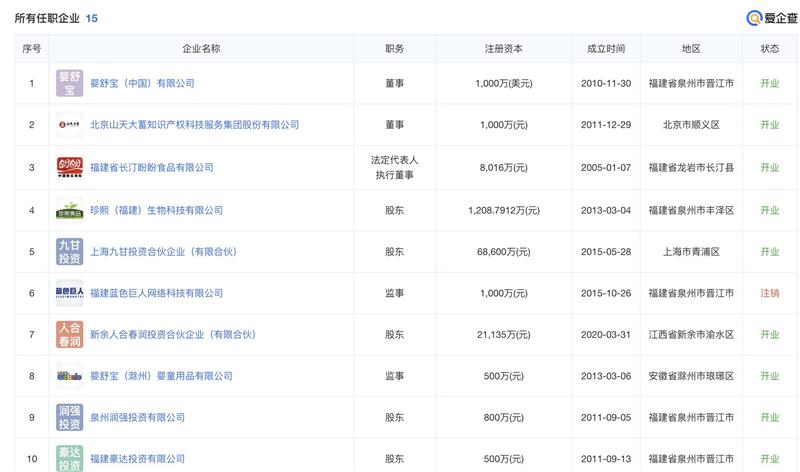Click the 婴舒宝 company logo in row 1
This screenshot has width=800, height=472.
point(69,83)
